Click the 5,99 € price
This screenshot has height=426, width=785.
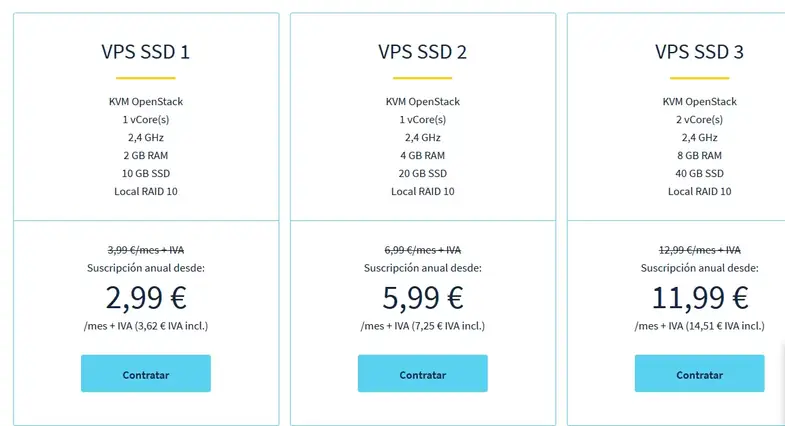(x=423, y=298)
